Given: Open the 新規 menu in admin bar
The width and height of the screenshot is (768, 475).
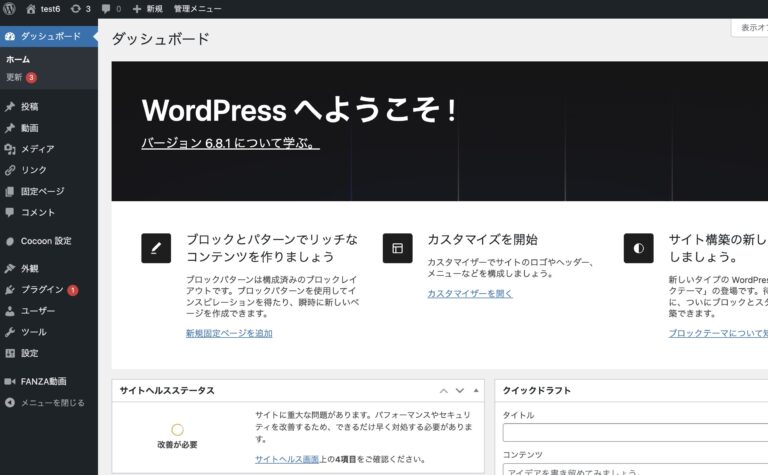Looking at the screenshot, I should click(147, 8).
